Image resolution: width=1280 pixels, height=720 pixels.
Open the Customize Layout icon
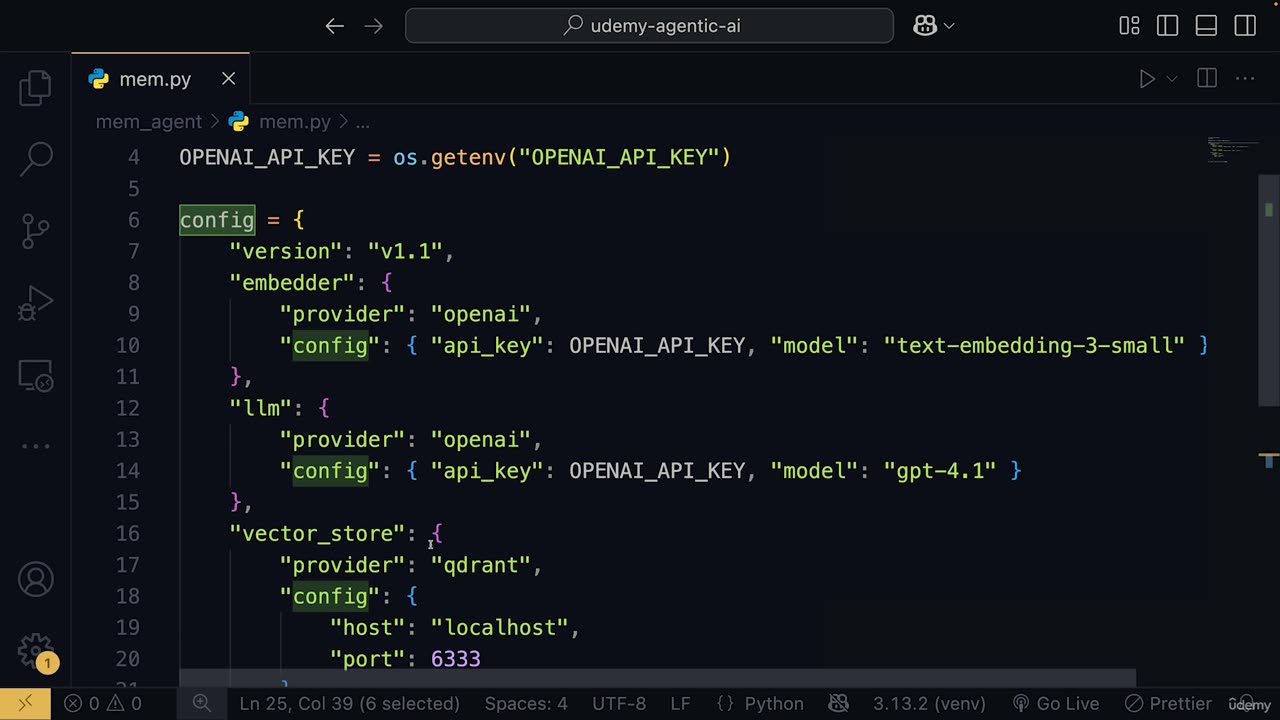1129,26
